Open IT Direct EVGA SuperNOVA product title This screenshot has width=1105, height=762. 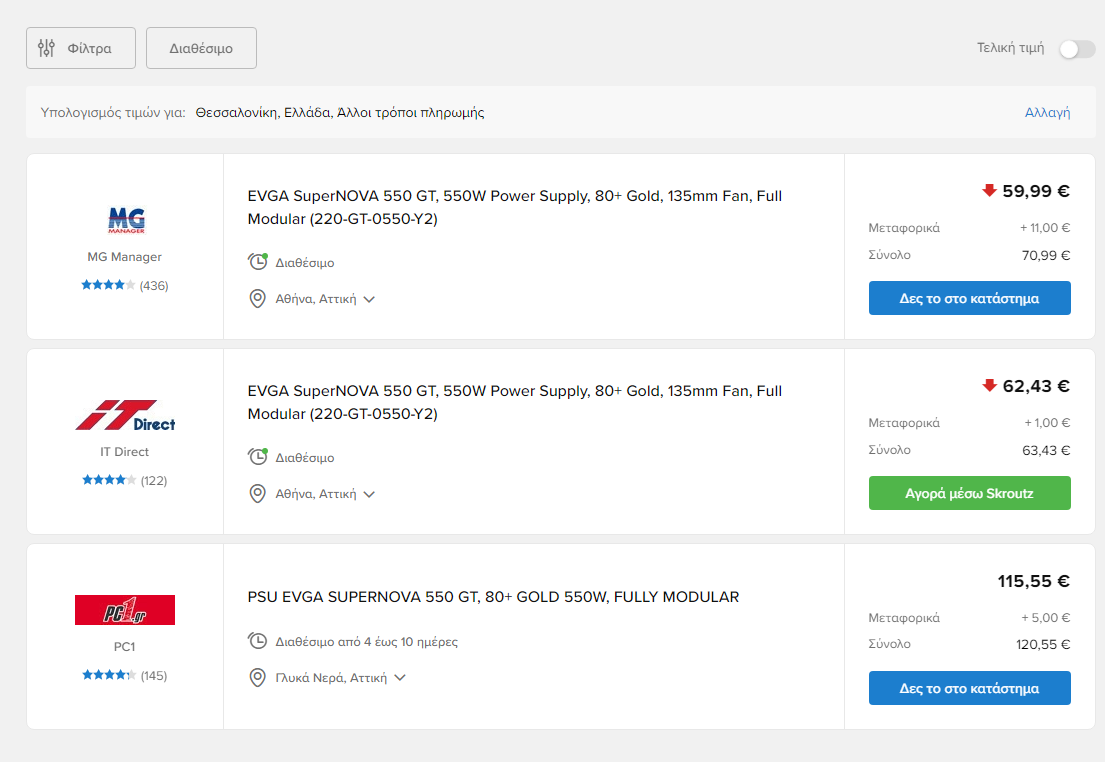coord(514,402)
